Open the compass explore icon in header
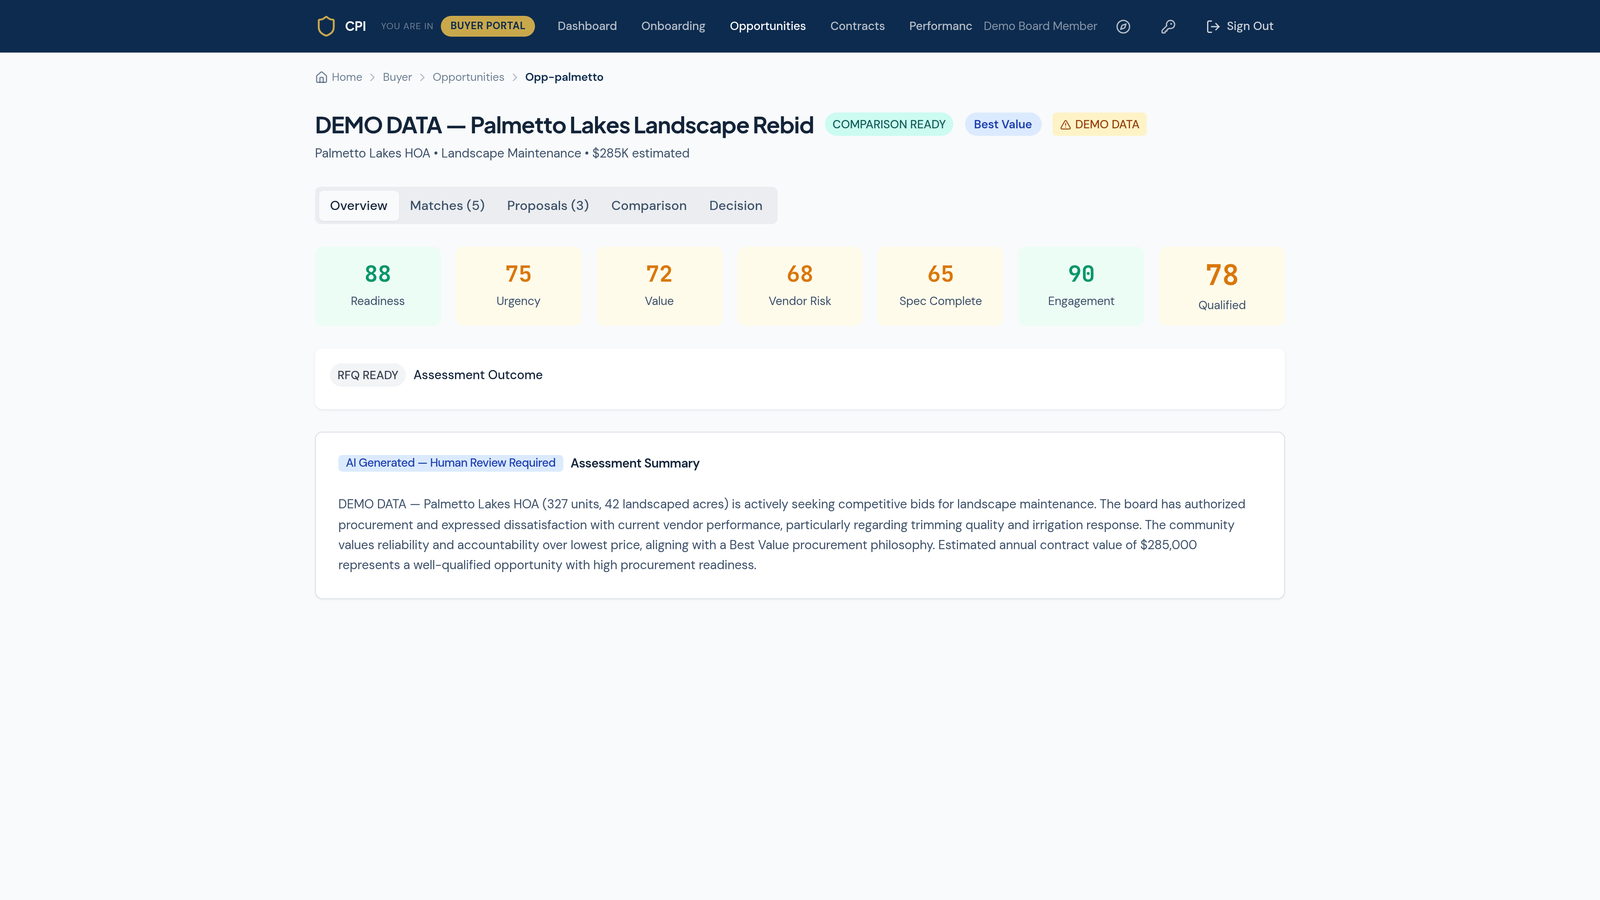 (x=1123, y=27)
